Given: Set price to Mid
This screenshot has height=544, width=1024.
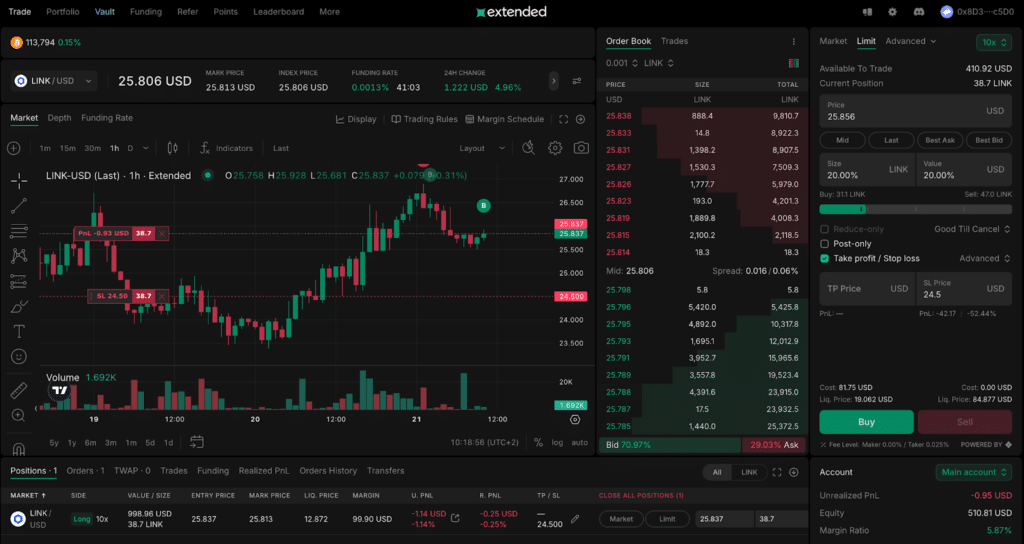Looking at the screenshot, I should (x=842, y=140).
